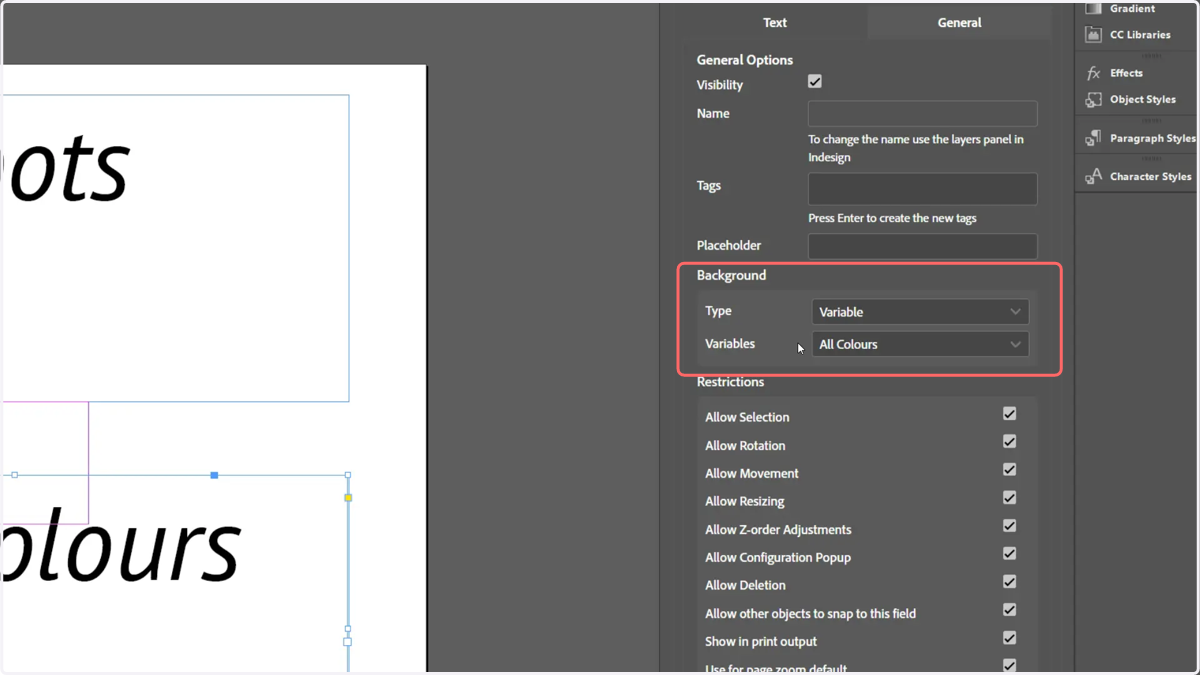The height and width of the screenshot is (675, 1200).
Task: Open the Background Type dropdown
Action: (x=920, y=312)
